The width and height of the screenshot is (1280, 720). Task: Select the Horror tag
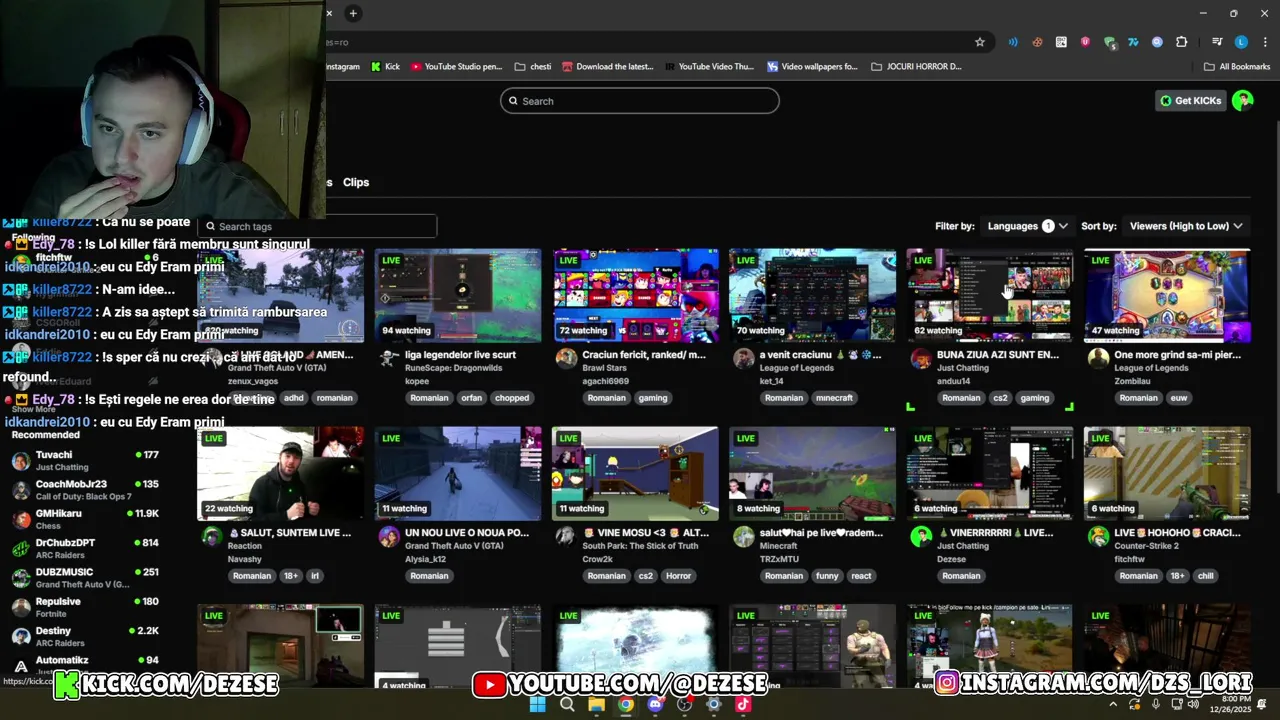tap(678, 576)
